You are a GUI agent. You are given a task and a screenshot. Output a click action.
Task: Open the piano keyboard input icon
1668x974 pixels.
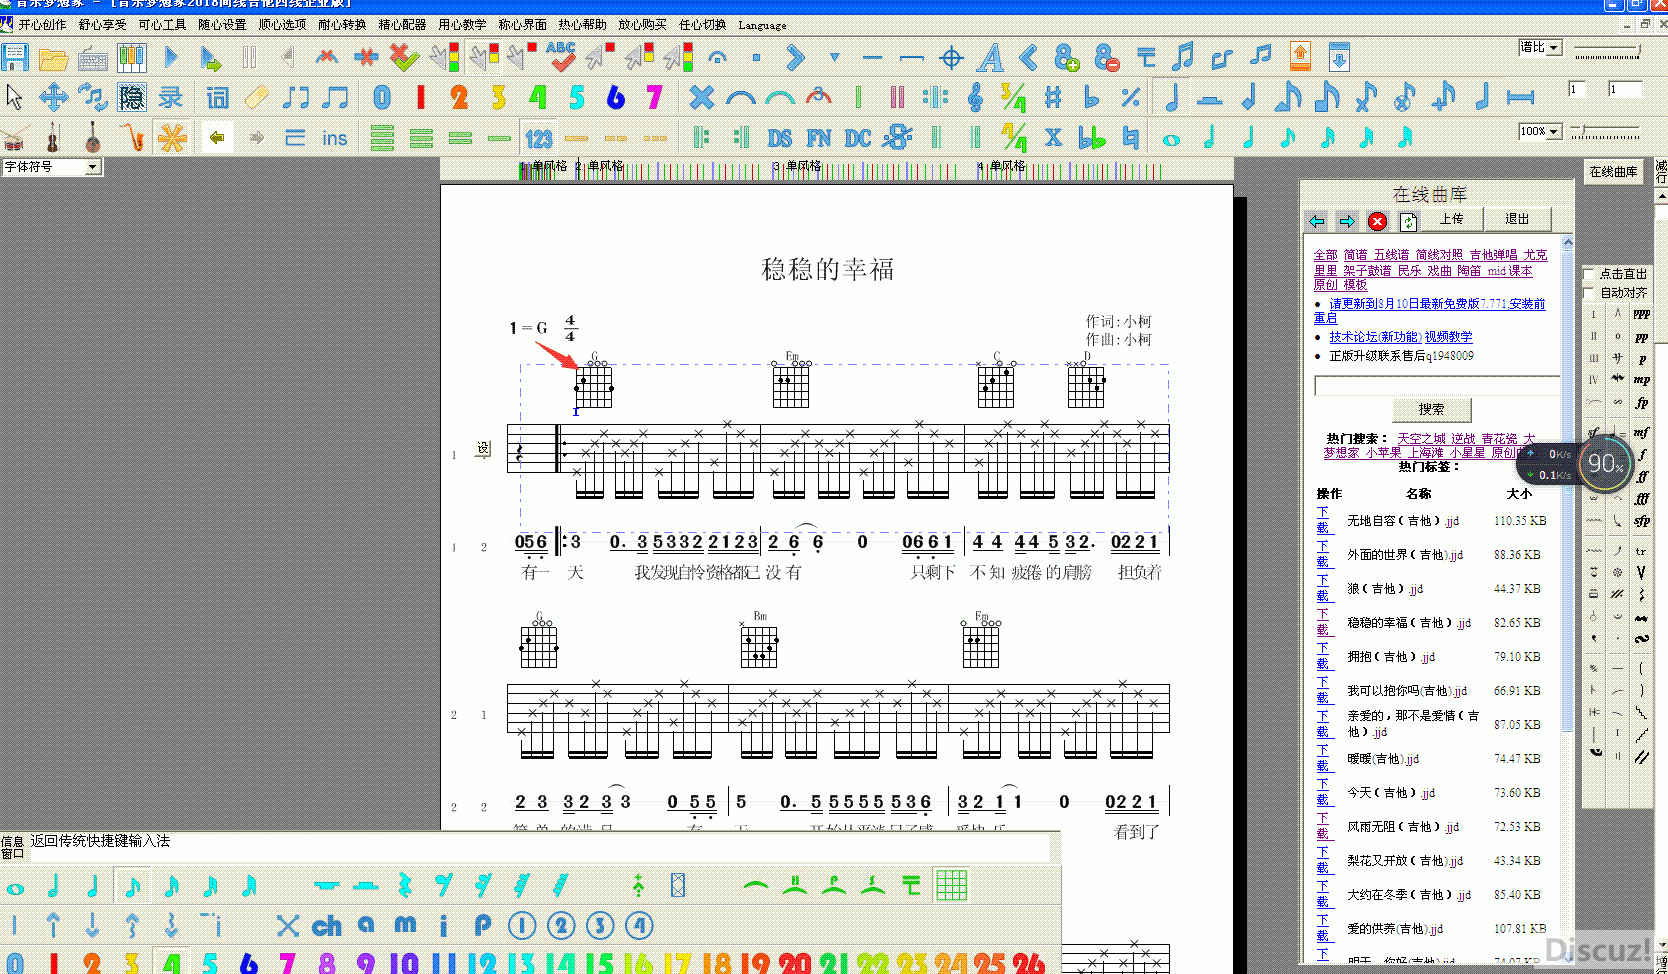point(131,58)
